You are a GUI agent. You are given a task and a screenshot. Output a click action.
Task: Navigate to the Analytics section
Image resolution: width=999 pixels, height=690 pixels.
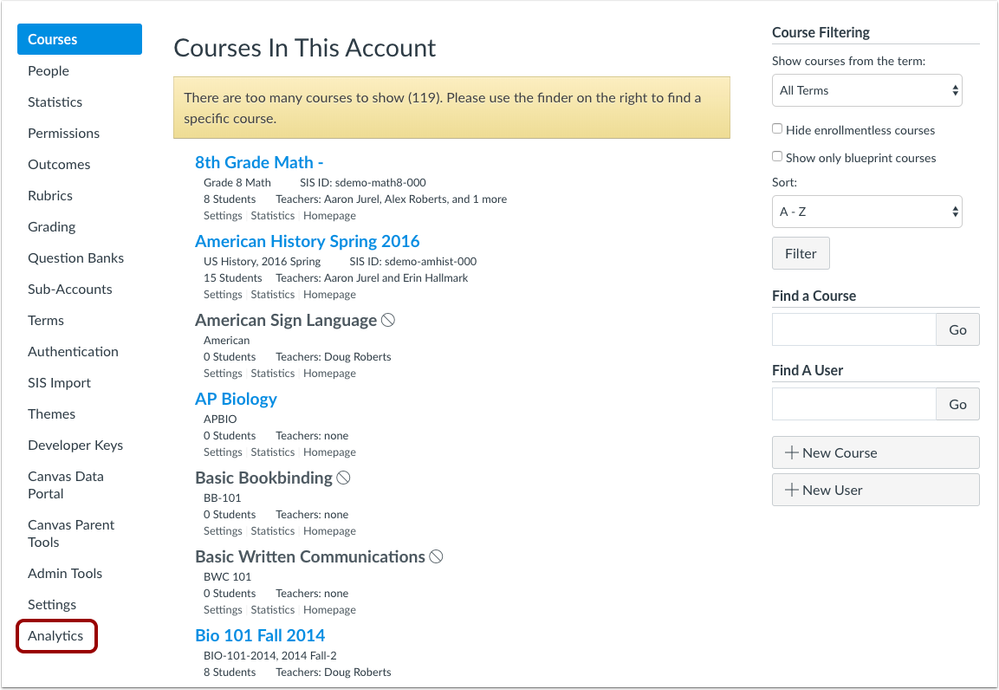pyautogui.click(x=56, y=636)
